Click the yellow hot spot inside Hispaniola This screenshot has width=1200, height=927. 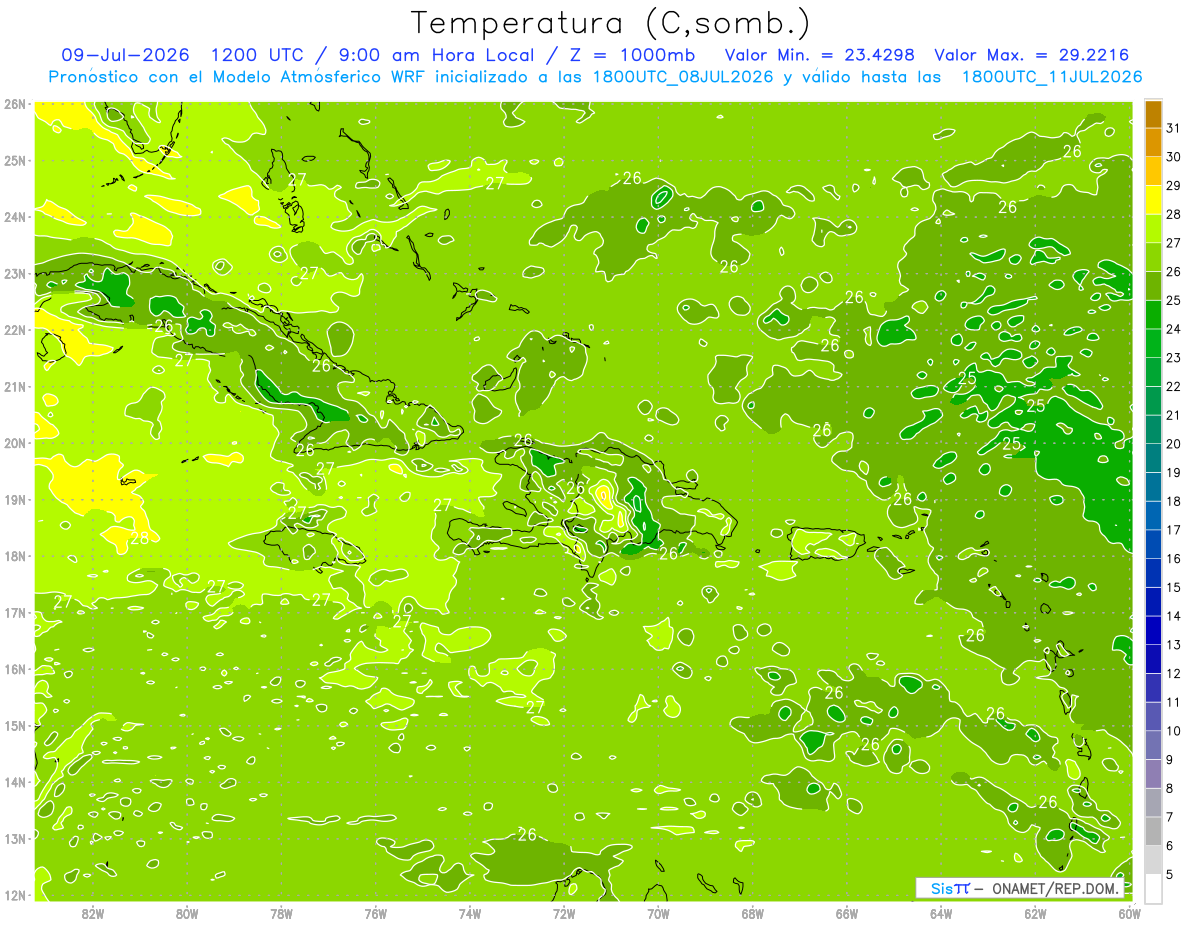(604, 496)
